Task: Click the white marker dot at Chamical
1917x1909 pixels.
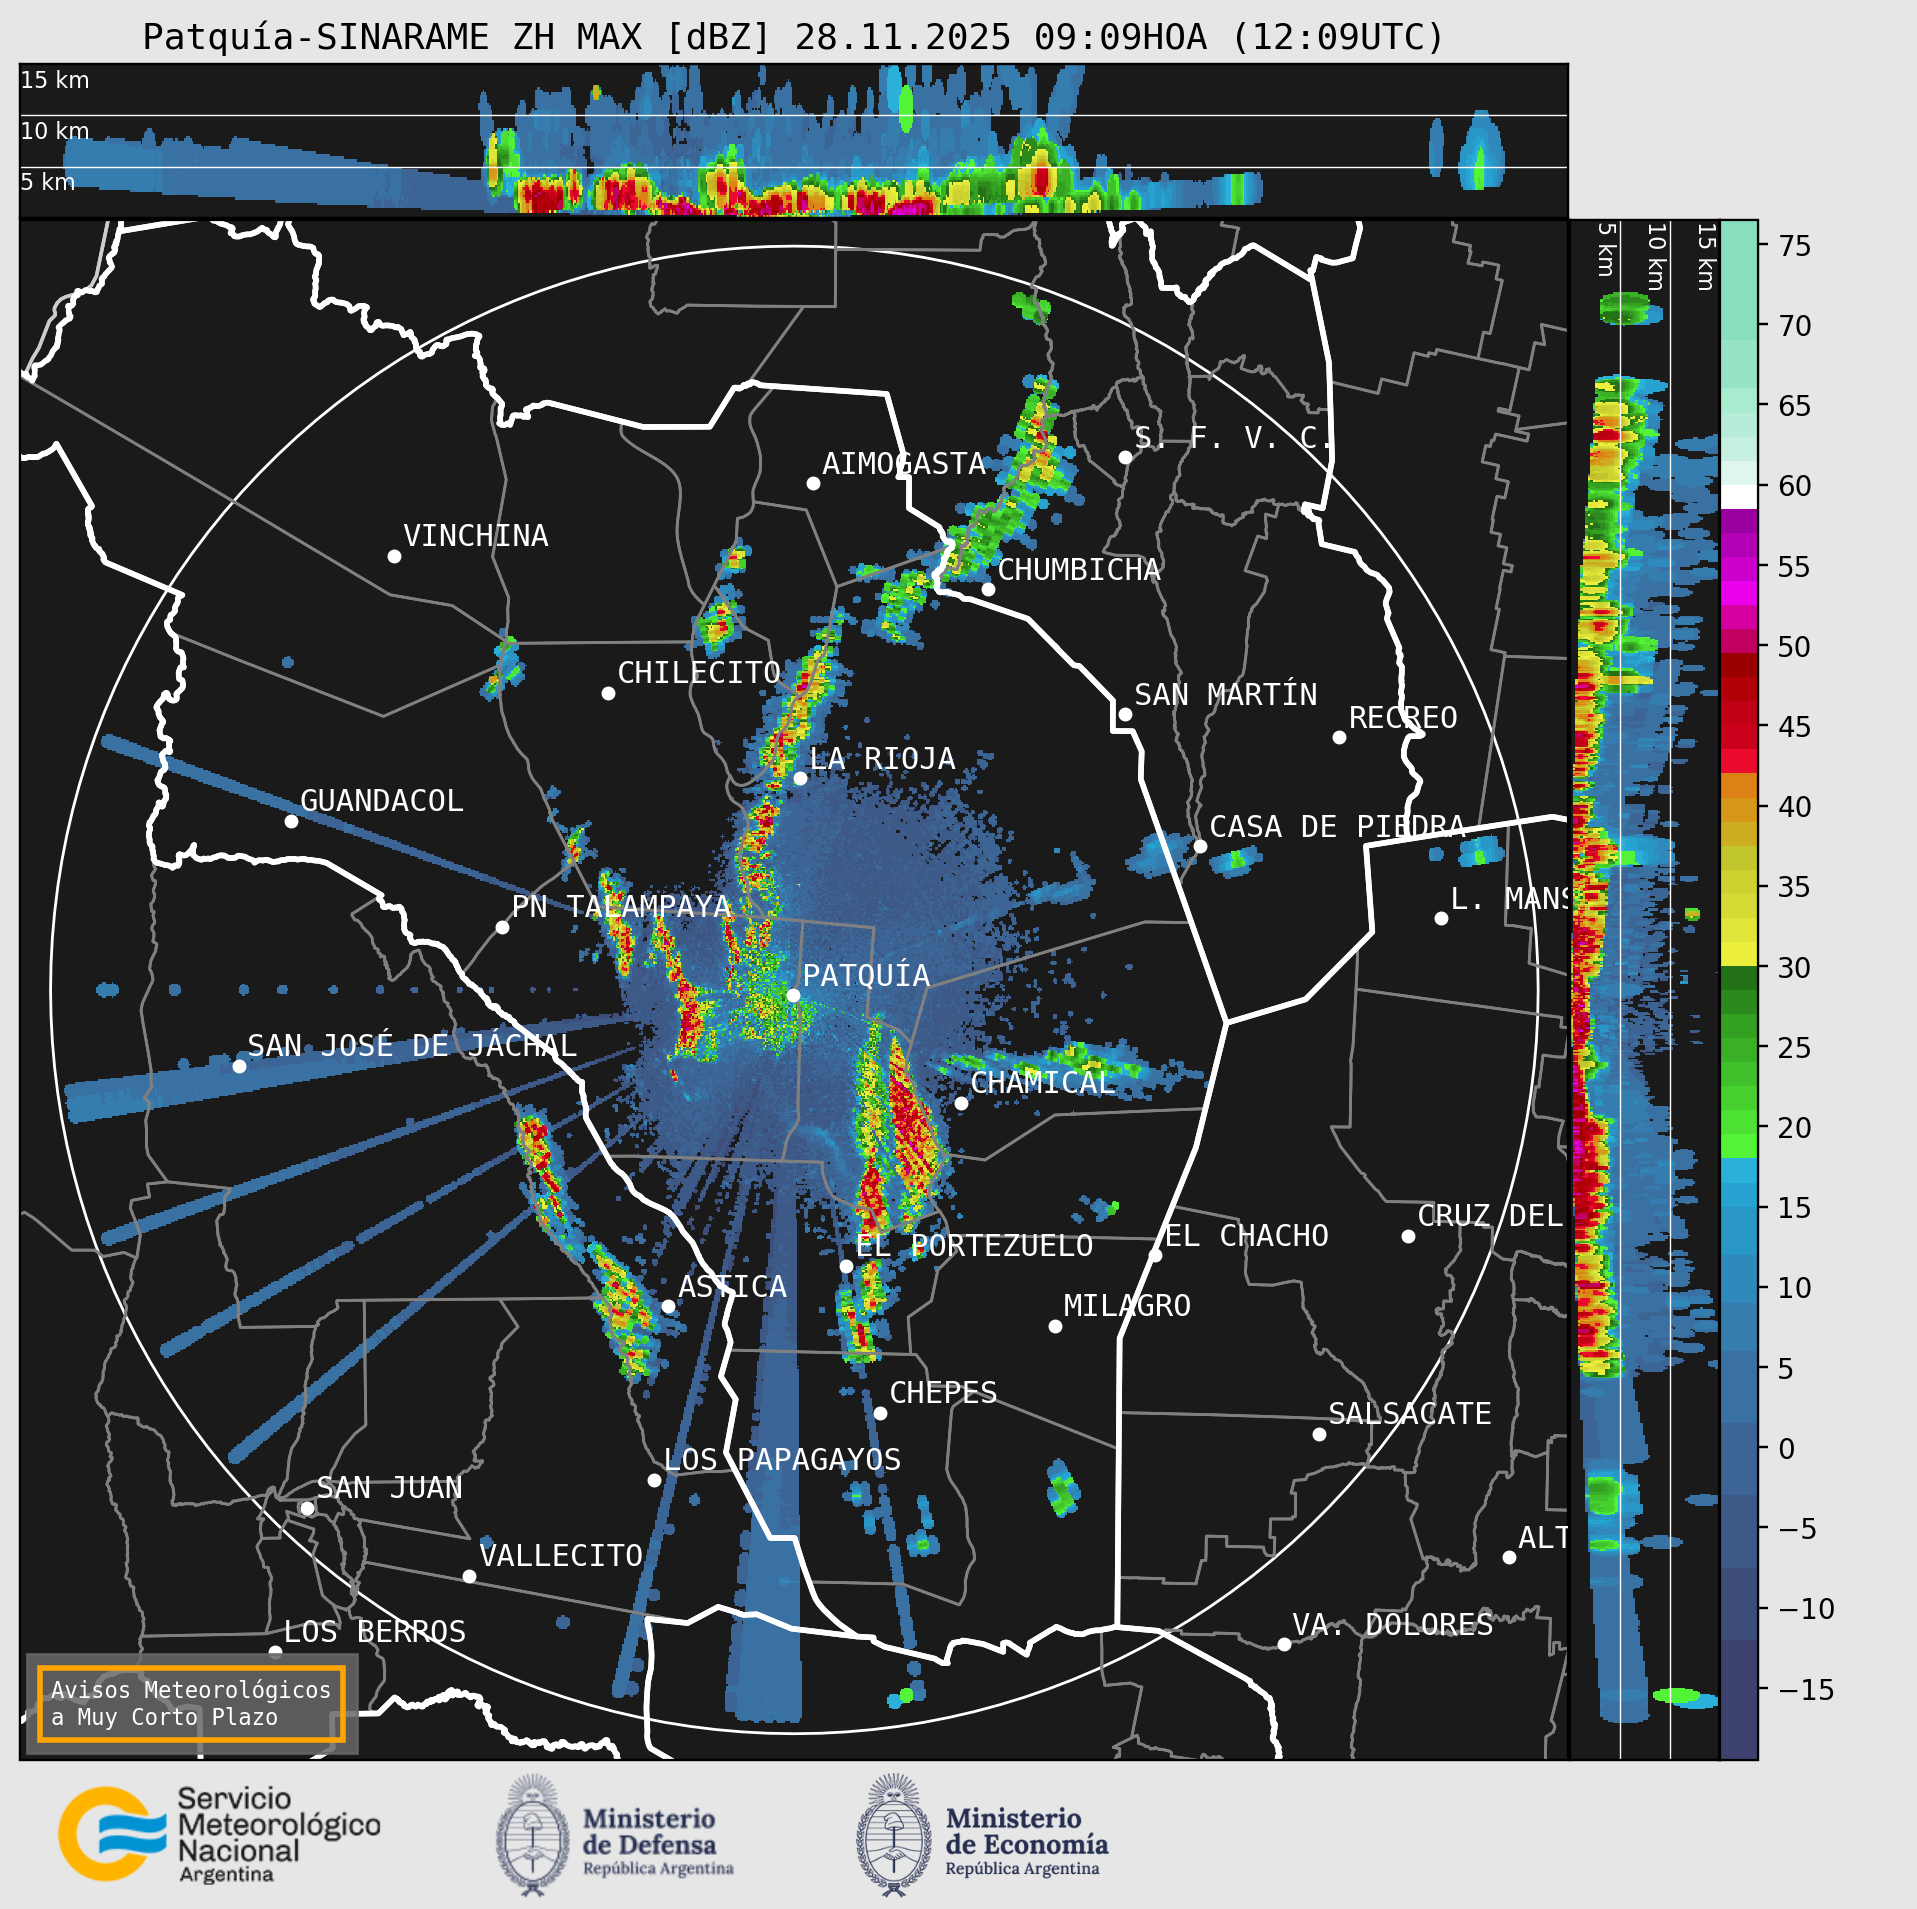Action: click(961, 1103)
